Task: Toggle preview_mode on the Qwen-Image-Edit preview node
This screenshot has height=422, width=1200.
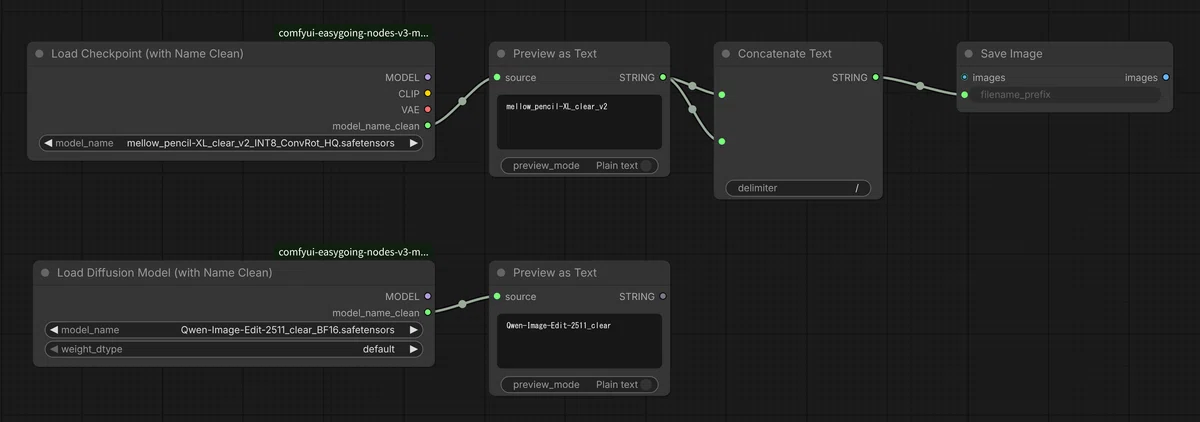Action: click(x=580, y=384)
